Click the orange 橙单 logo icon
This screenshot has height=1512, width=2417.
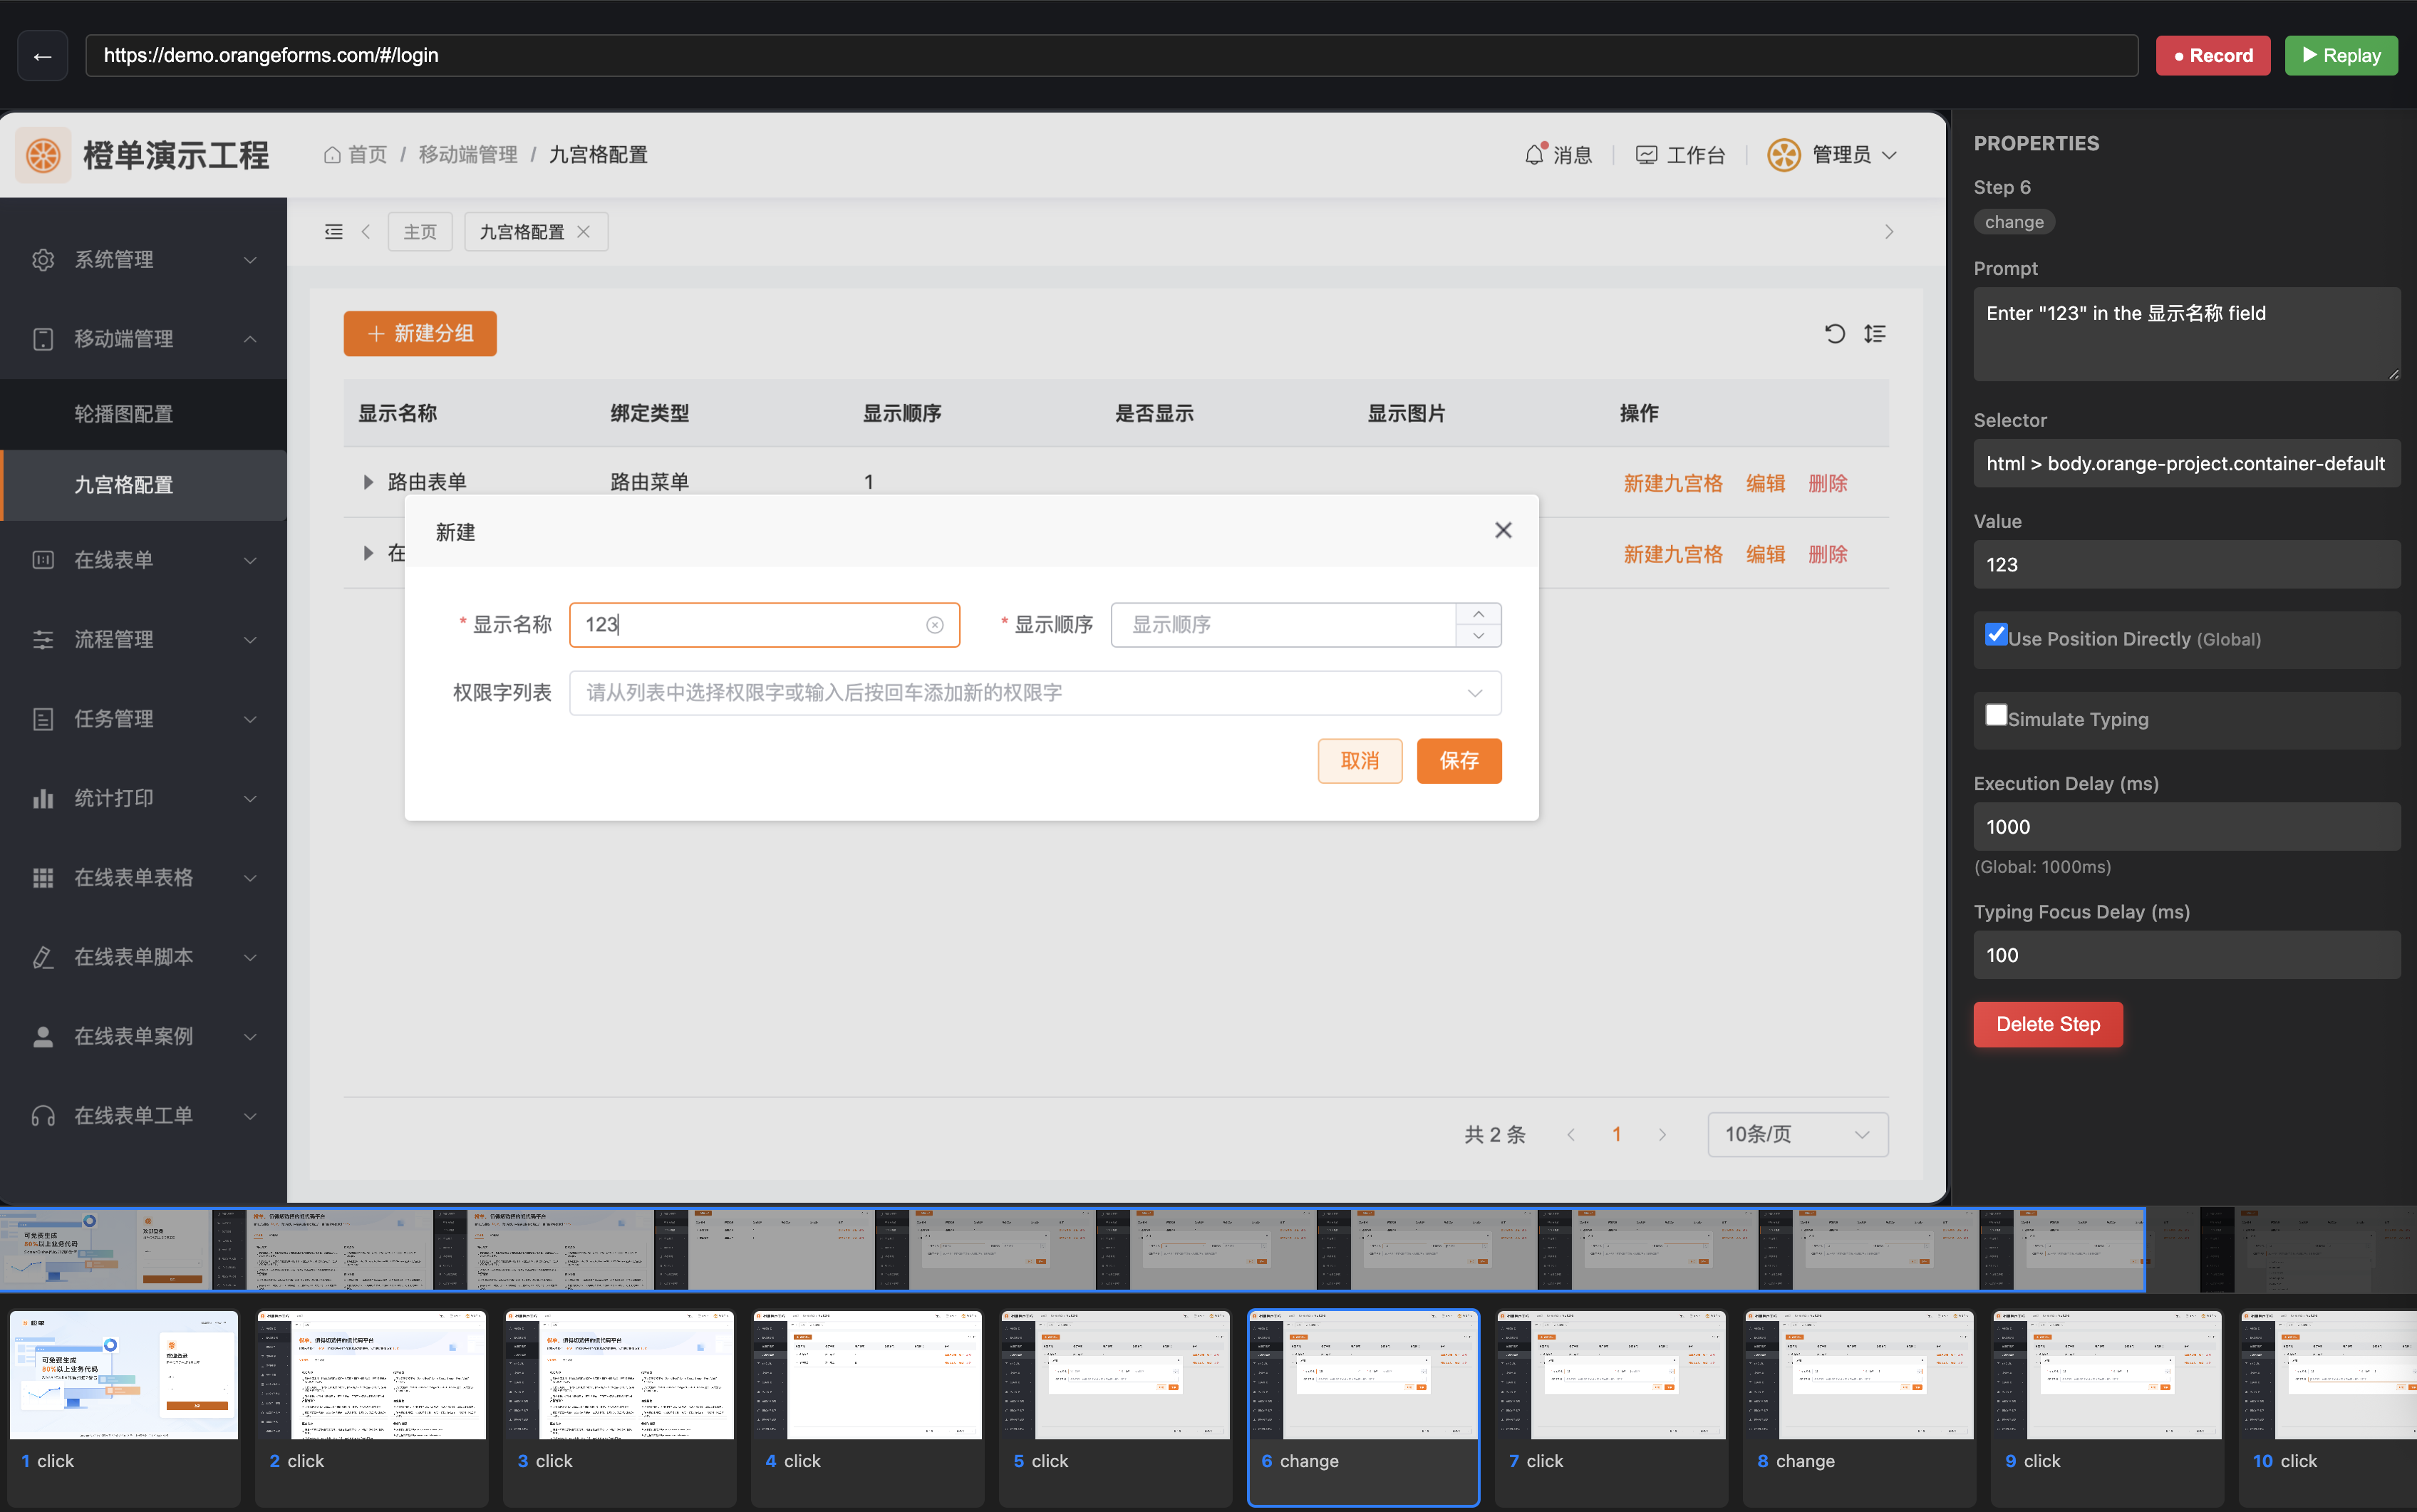point(42,155)
